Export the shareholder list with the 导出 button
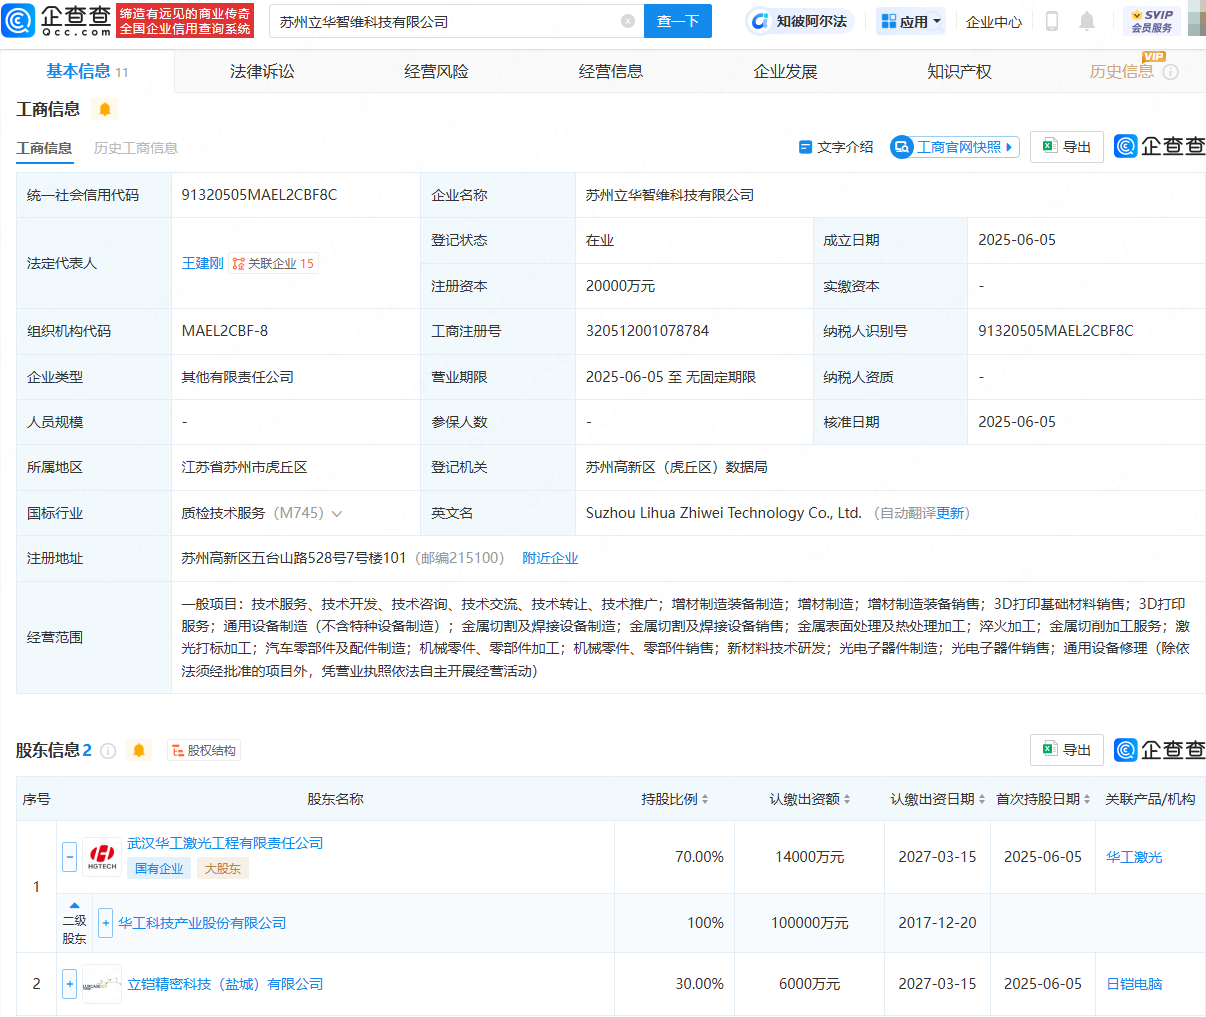 pos(1067,750)
